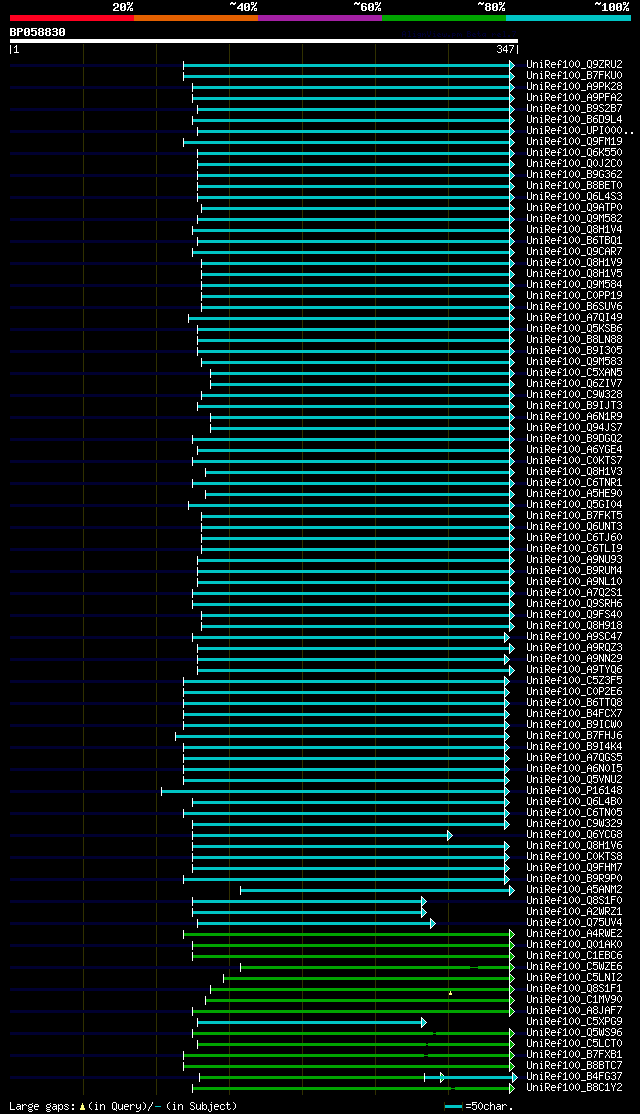Select the UniRef100_C5XAN5 label
Viewport: 640px width, 1114px height.
point(574,372)
